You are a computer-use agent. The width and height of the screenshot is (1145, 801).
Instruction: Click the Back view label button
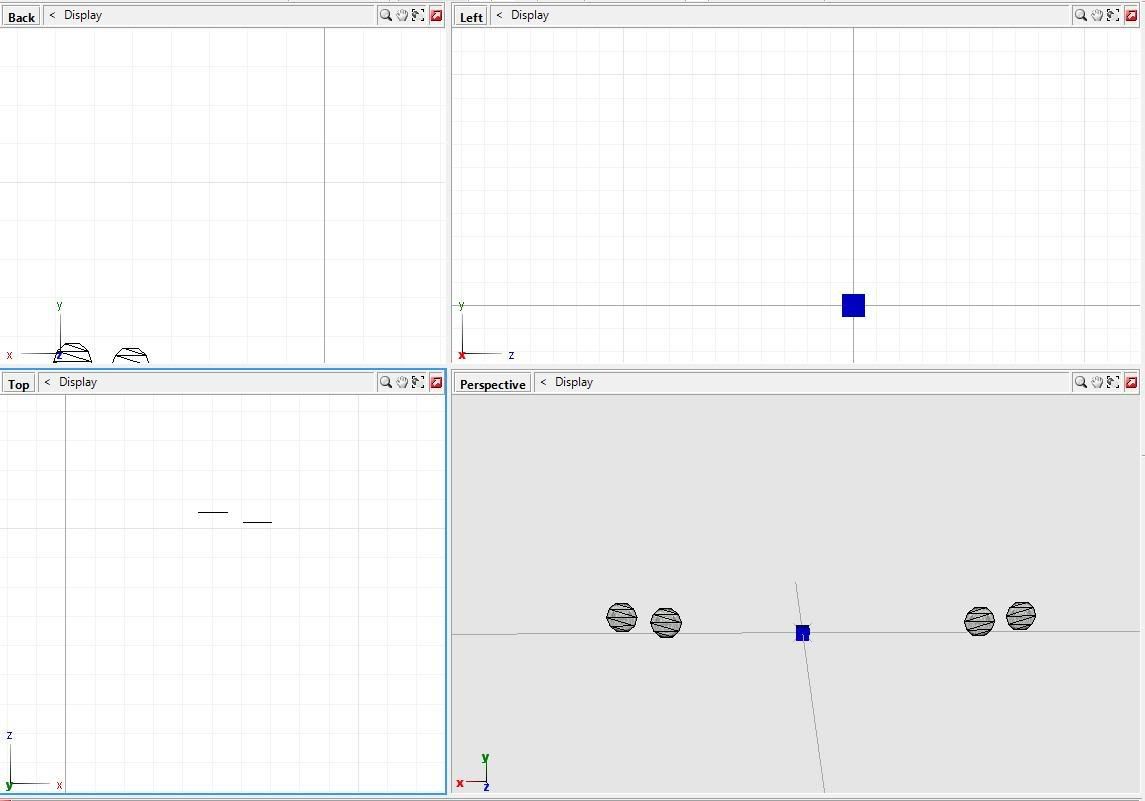[21, 17]
